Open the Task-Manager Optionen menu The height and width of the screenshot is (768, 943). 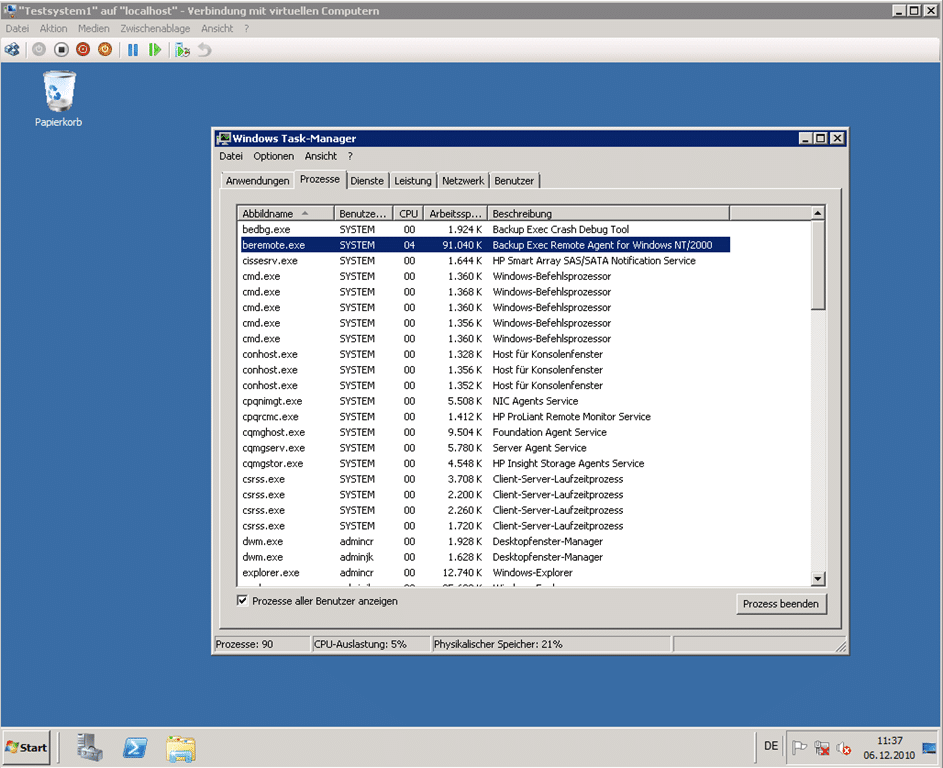click(x=274, y=156)
